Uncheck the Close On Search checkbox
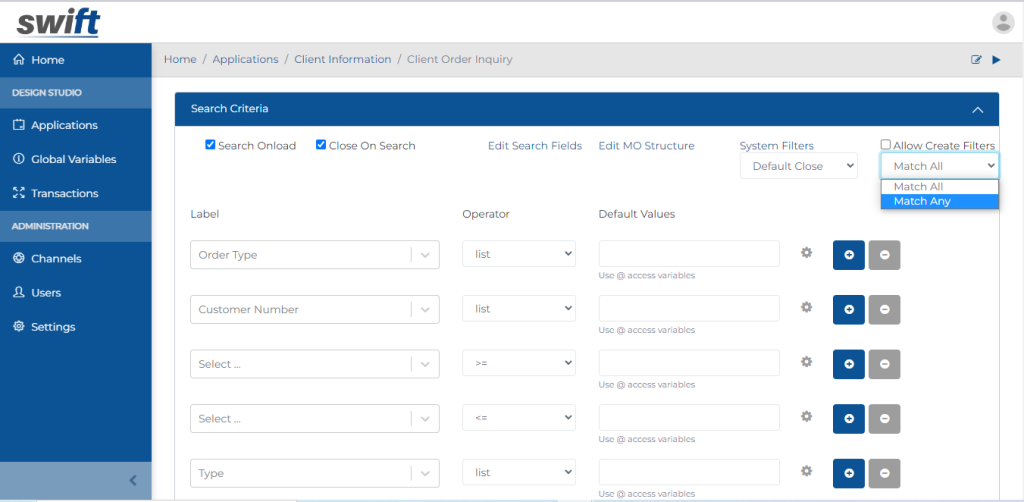The height and width of the screenshot is (502, 1024). pyautogui.click(x=321, y=145)
